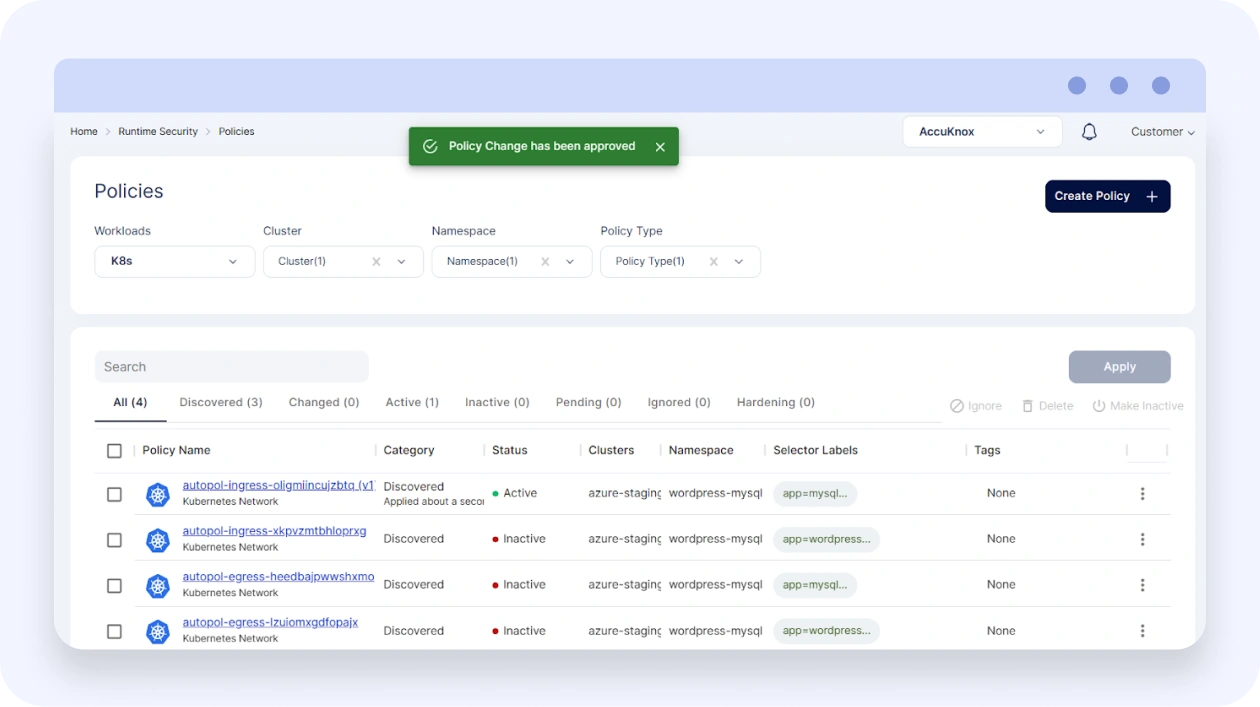The image size is (1260, 707).
Task: Switch to the Discovered (3) tab
Action: pyautogui.click(x=221, y=402)
